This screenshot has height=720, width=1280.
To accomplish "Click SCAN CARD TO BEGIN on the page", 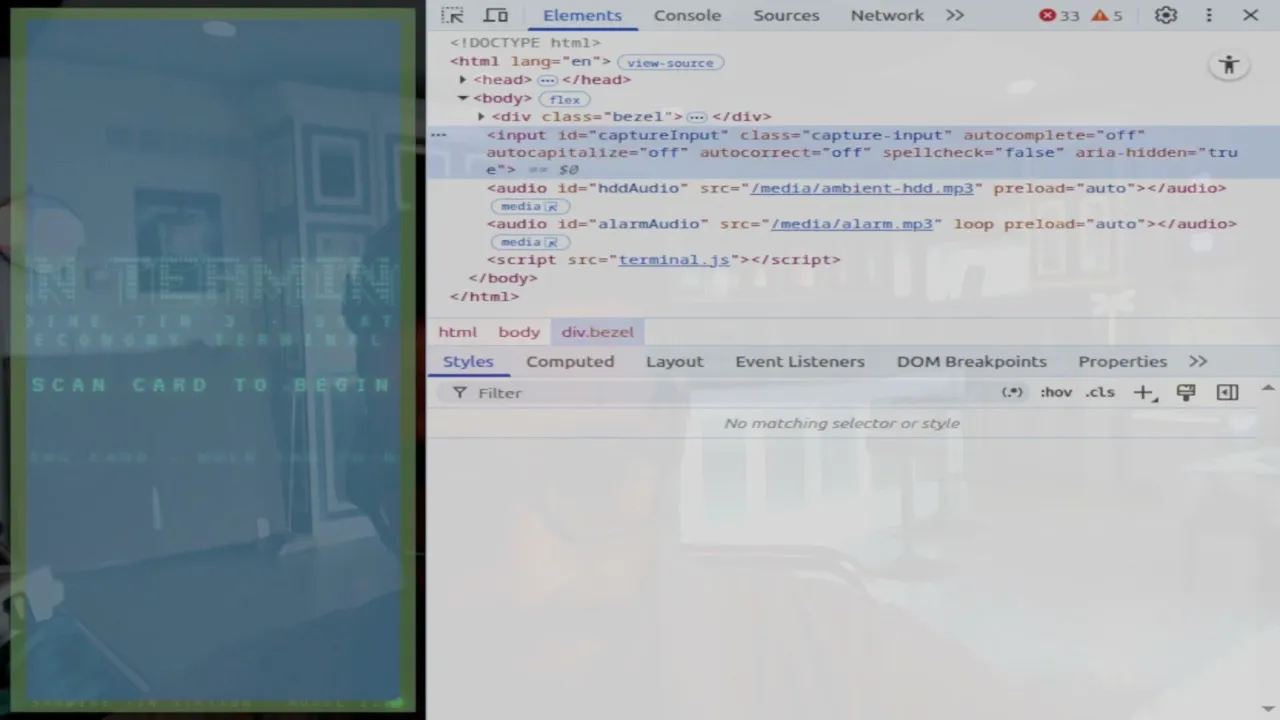I will click(x=211, y=385).
